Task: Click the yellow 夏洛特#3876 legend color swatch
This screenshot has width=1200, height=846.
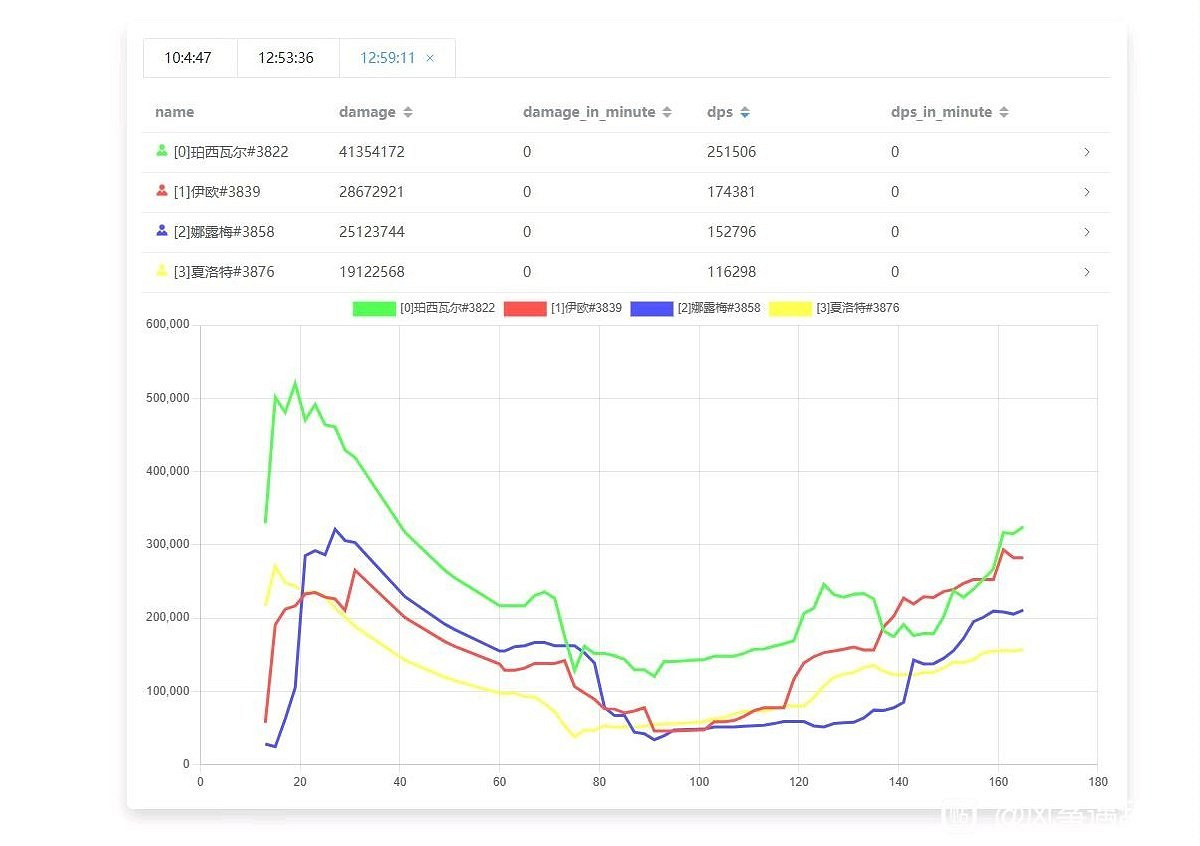Action: tap(790, 309)
